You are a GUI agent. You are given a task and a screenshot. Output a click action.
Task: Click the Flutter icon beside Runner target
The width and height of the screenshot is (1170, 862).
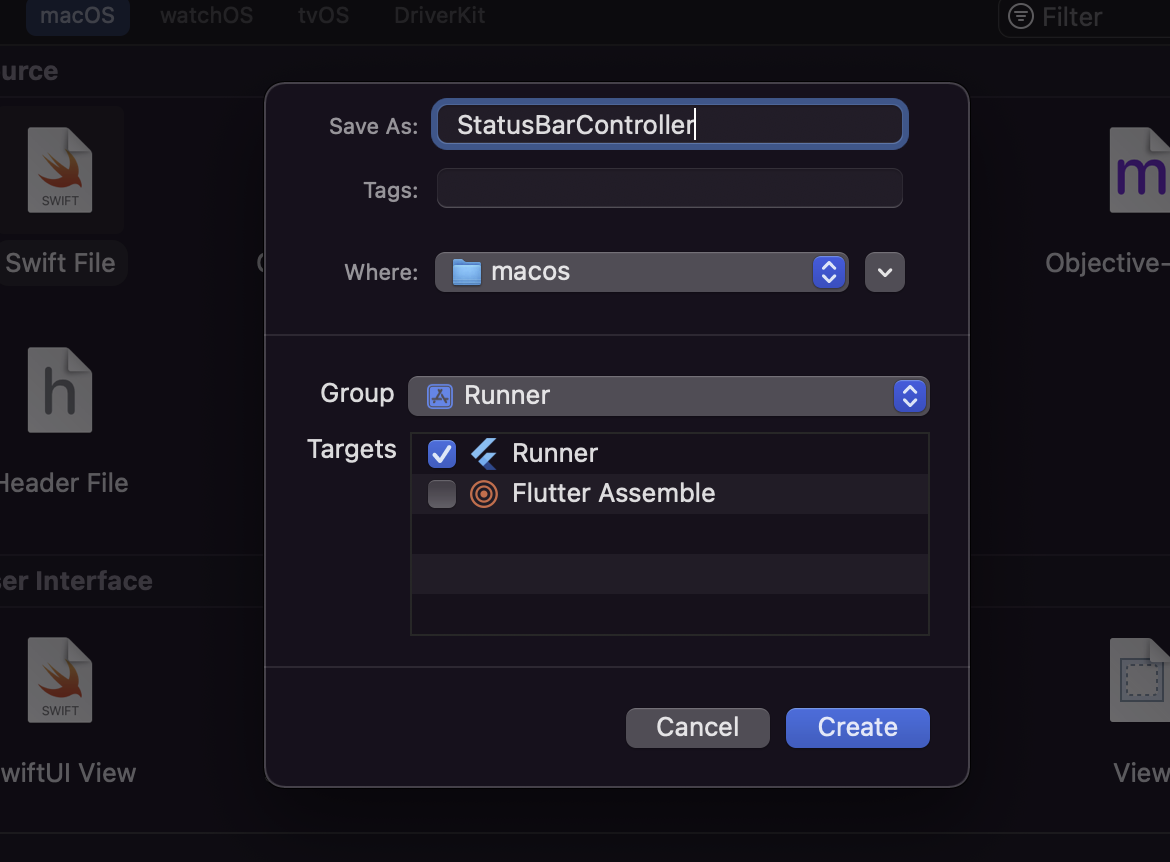coord(484,453)
